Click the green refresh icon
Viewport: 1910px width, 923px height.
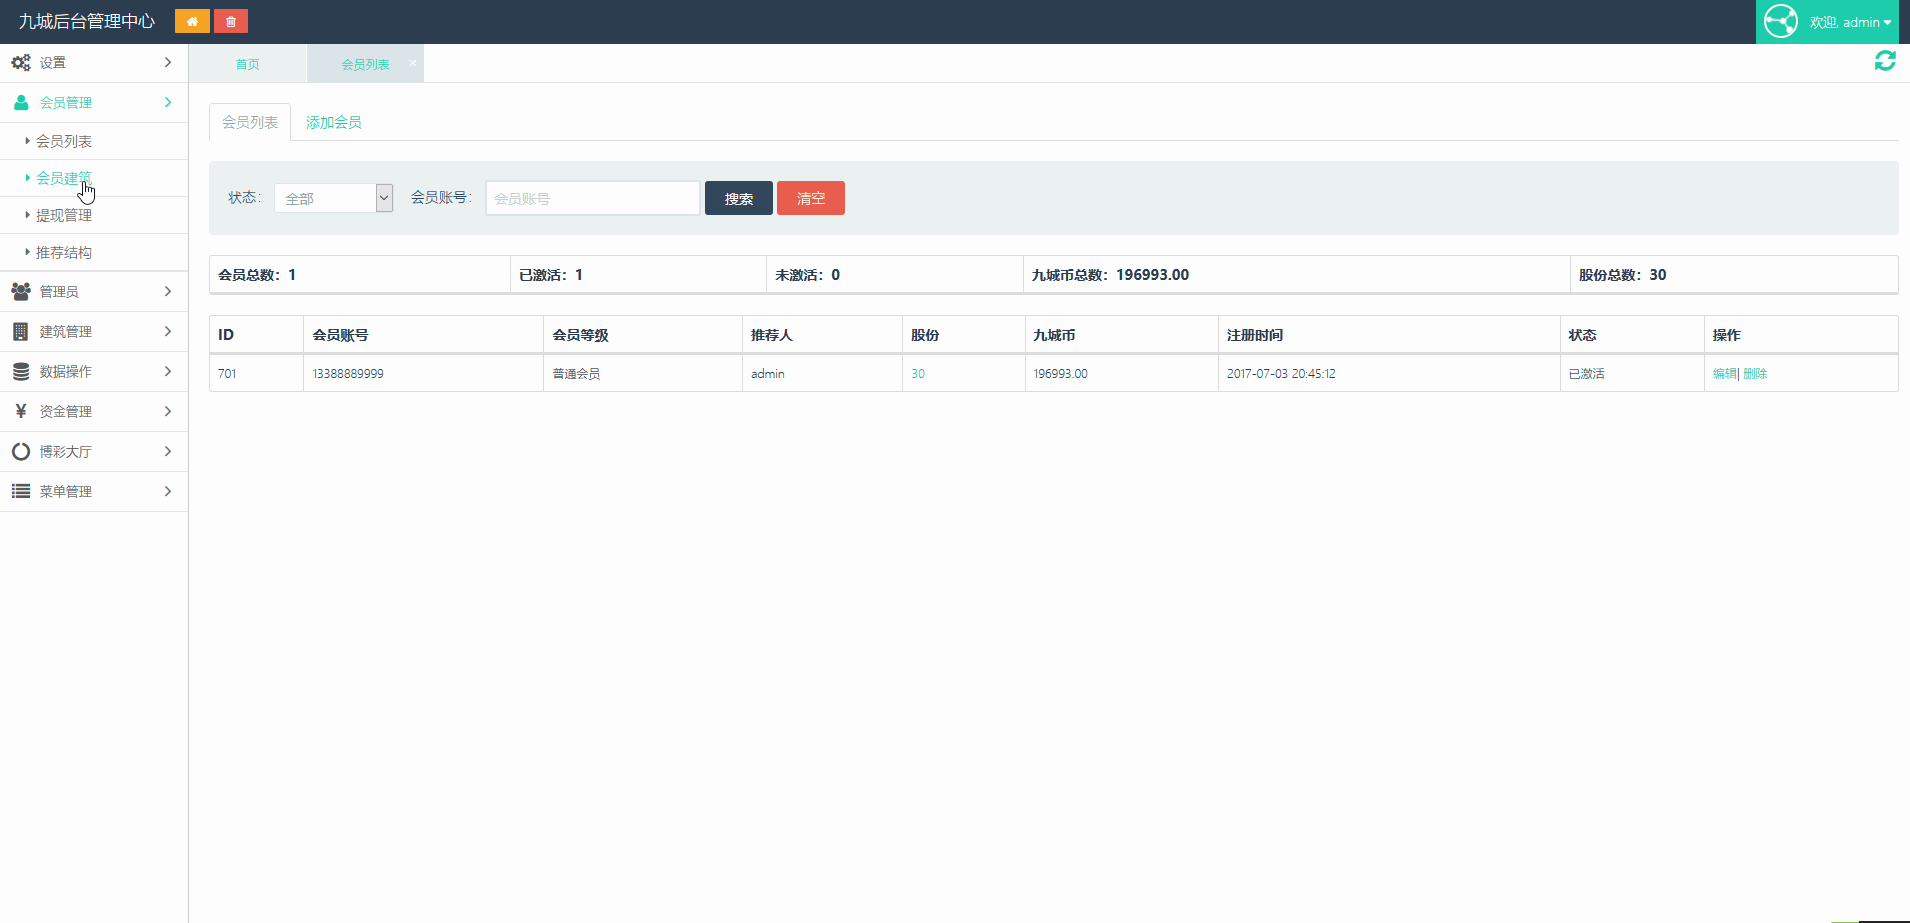[x=1885, y=61]
